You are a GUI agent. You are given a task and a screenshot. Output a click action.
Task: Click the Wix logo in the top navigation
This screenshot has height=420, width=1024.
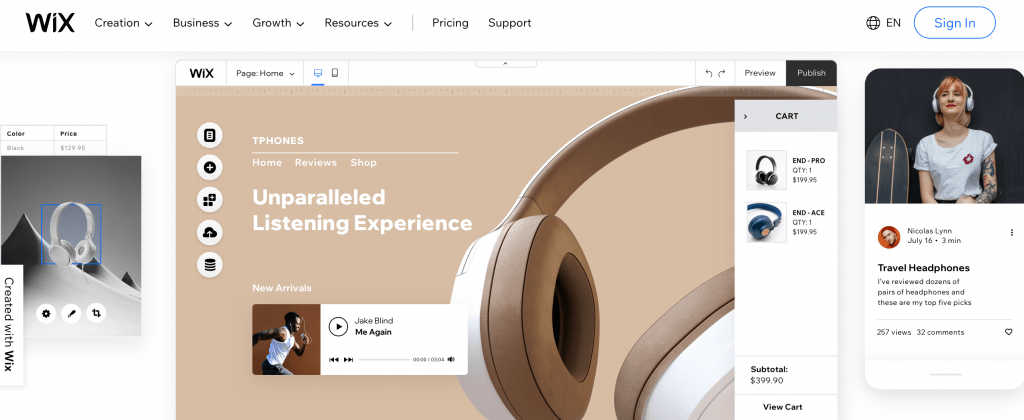[50, 23]
